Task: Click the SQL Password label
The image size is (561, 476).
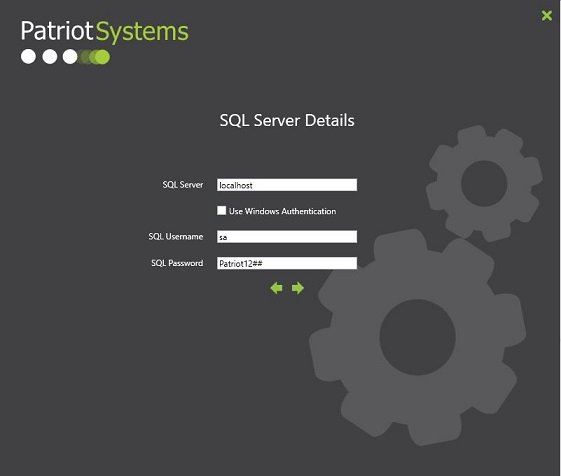Action: coord(177,263)
